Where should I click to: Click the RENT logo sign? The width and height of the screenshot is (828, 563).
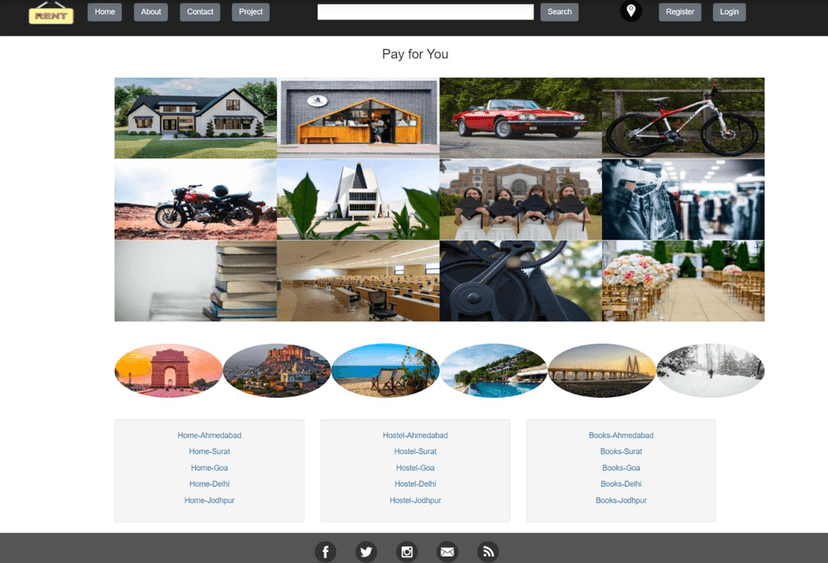[51, 13]
